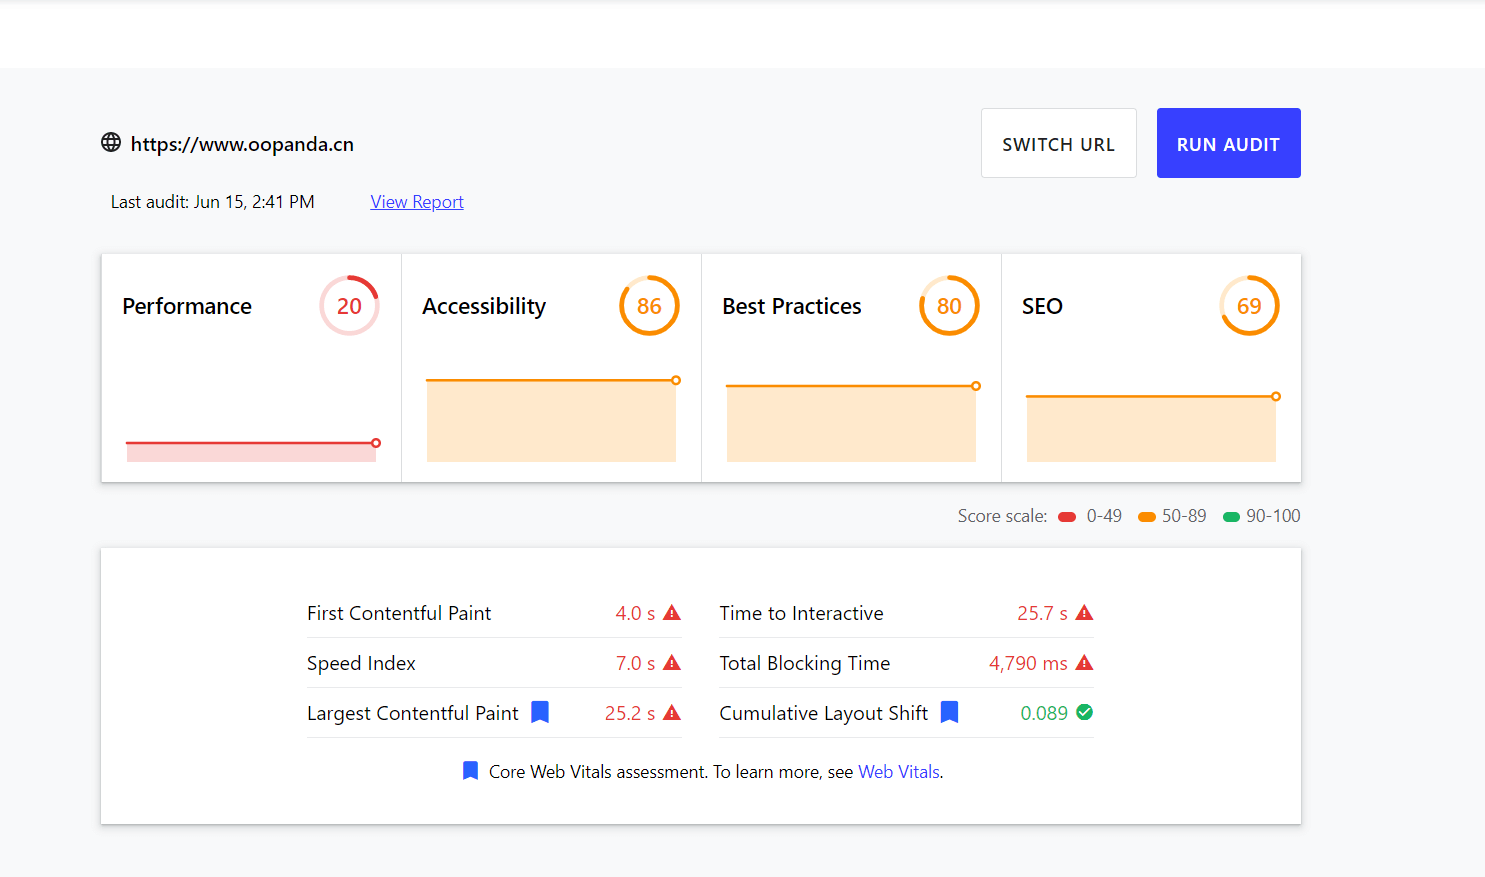This screenshot has width=1485, height=877.
Task: Click the Speed Index label
Action: click(x=361, y=663)
